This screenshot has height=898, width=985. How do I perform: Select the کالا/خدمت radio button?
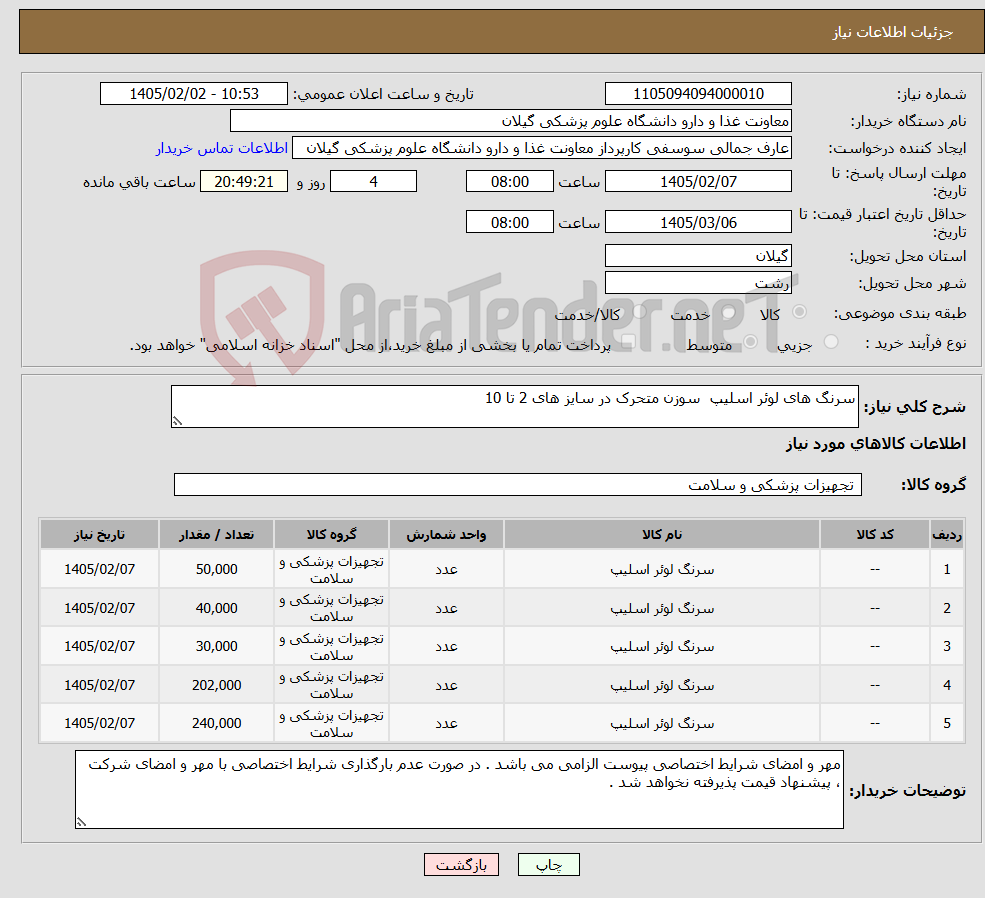[639, 311]
